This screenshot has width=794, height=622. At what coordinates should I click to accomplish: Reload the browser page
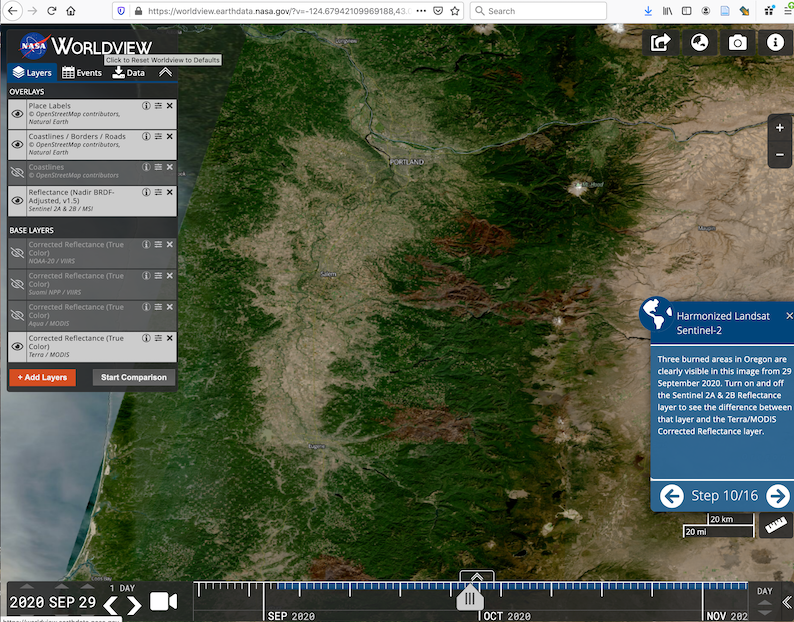tap(52, 11)
